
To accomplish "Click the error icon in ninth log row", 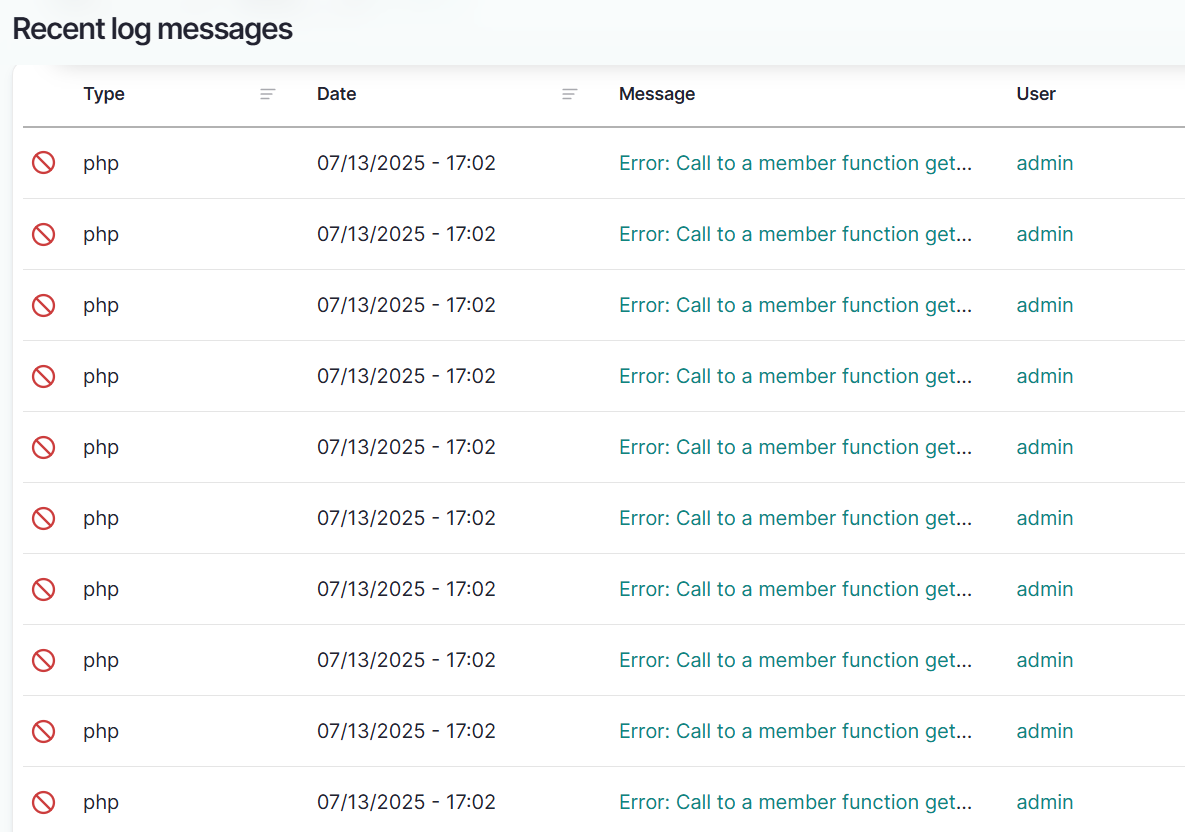I will coord(43,731).
